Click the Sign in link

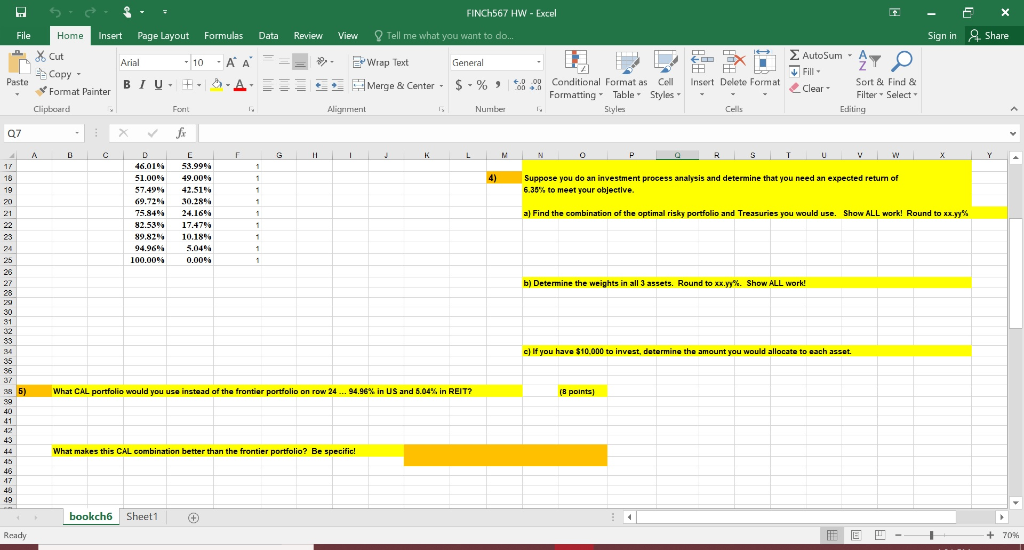[x=942, y=35]
